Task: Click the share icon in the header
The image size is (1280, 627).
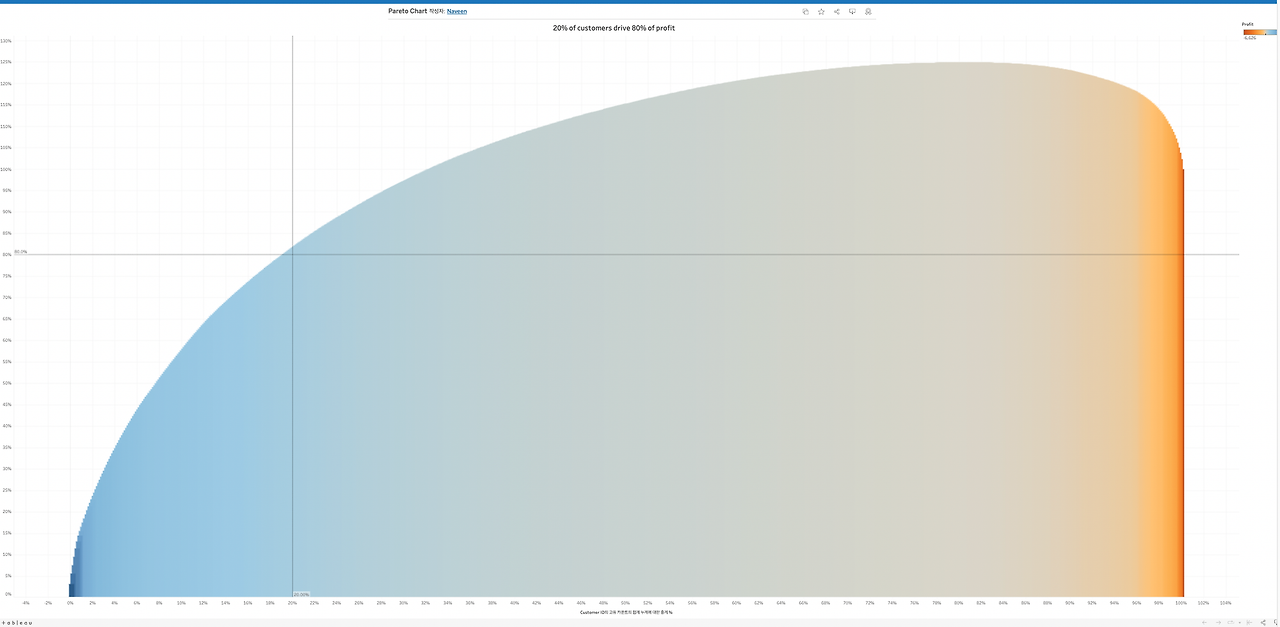Action: pyautogui.click(x=836, y=11)
